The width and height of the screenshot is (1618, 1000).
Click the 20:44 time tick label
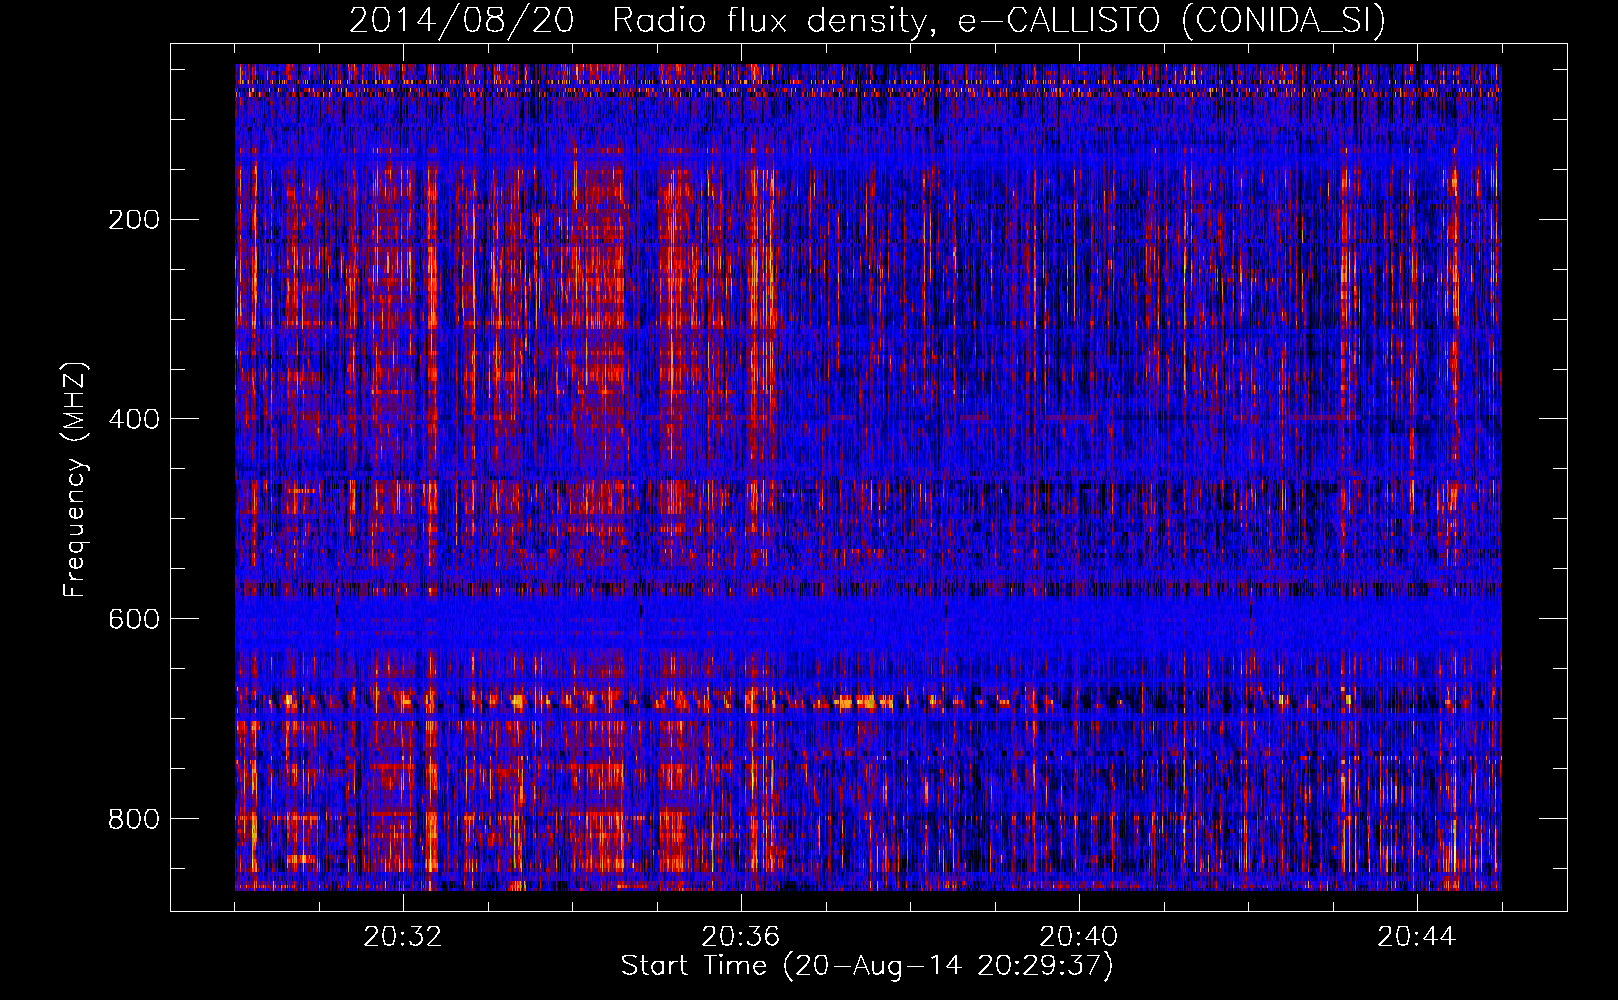click(1417, 937)
